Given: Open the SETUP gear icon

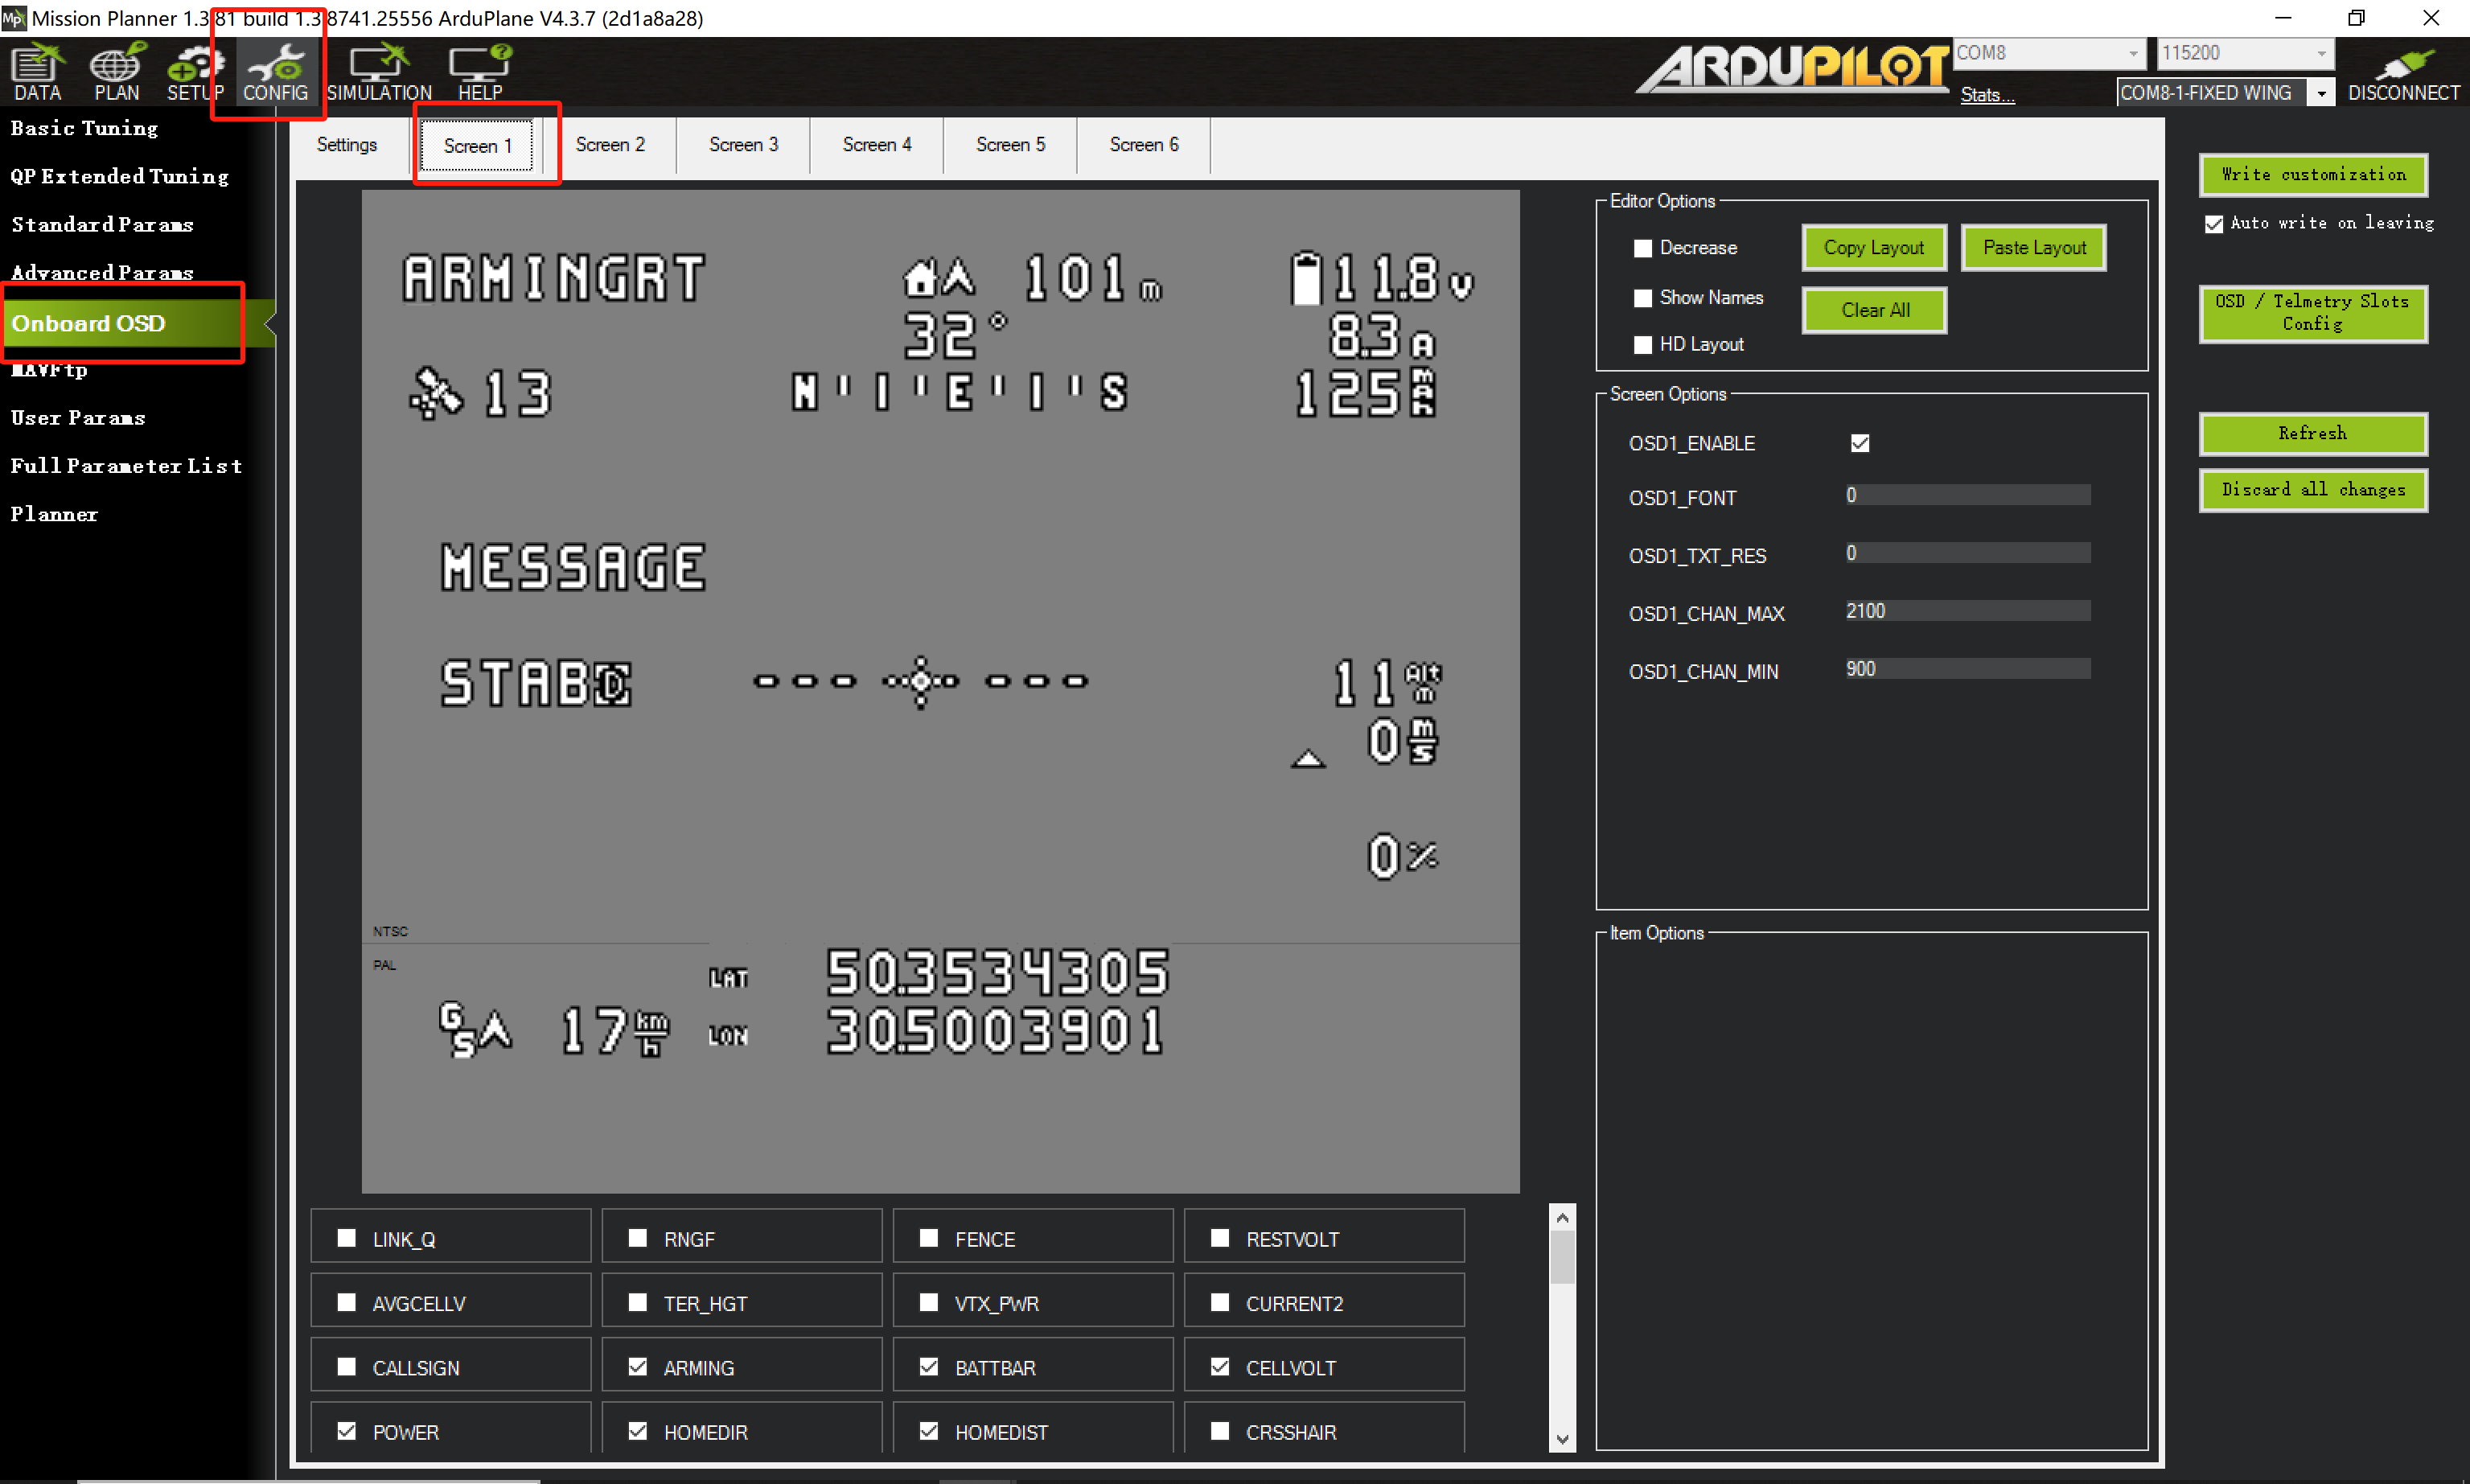Looking at the screenshot, I should [x=195, y=72].
